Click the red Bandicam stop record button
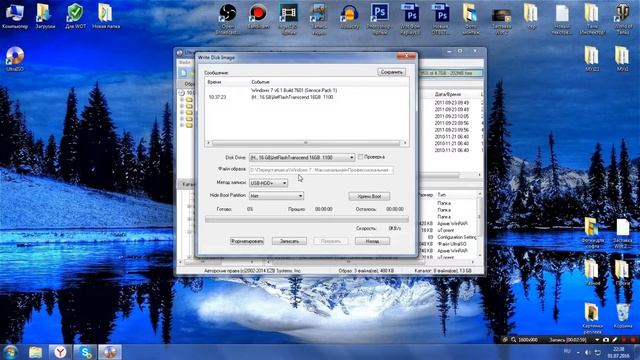 point(633,340)
